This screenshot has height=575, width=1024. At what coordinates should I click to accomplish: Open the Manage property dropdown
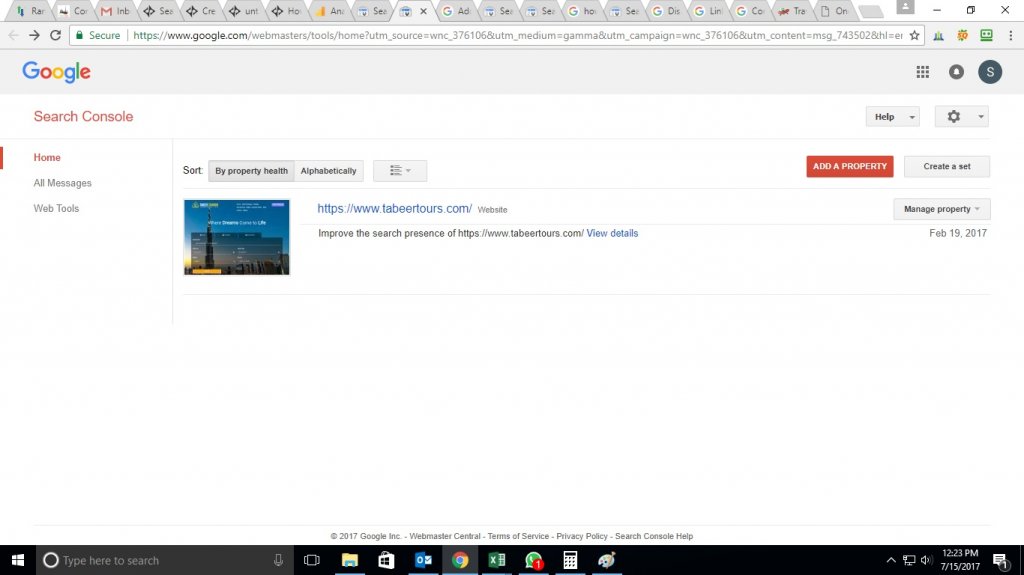942,209
